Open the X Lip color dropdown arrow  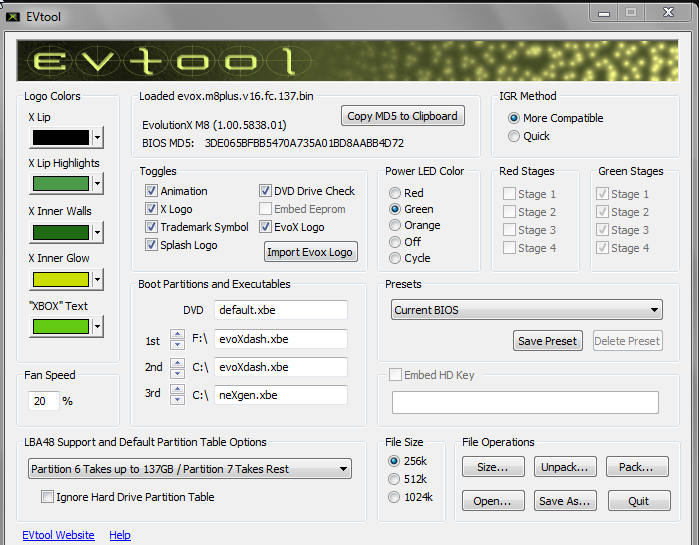[x=97, y=137]
